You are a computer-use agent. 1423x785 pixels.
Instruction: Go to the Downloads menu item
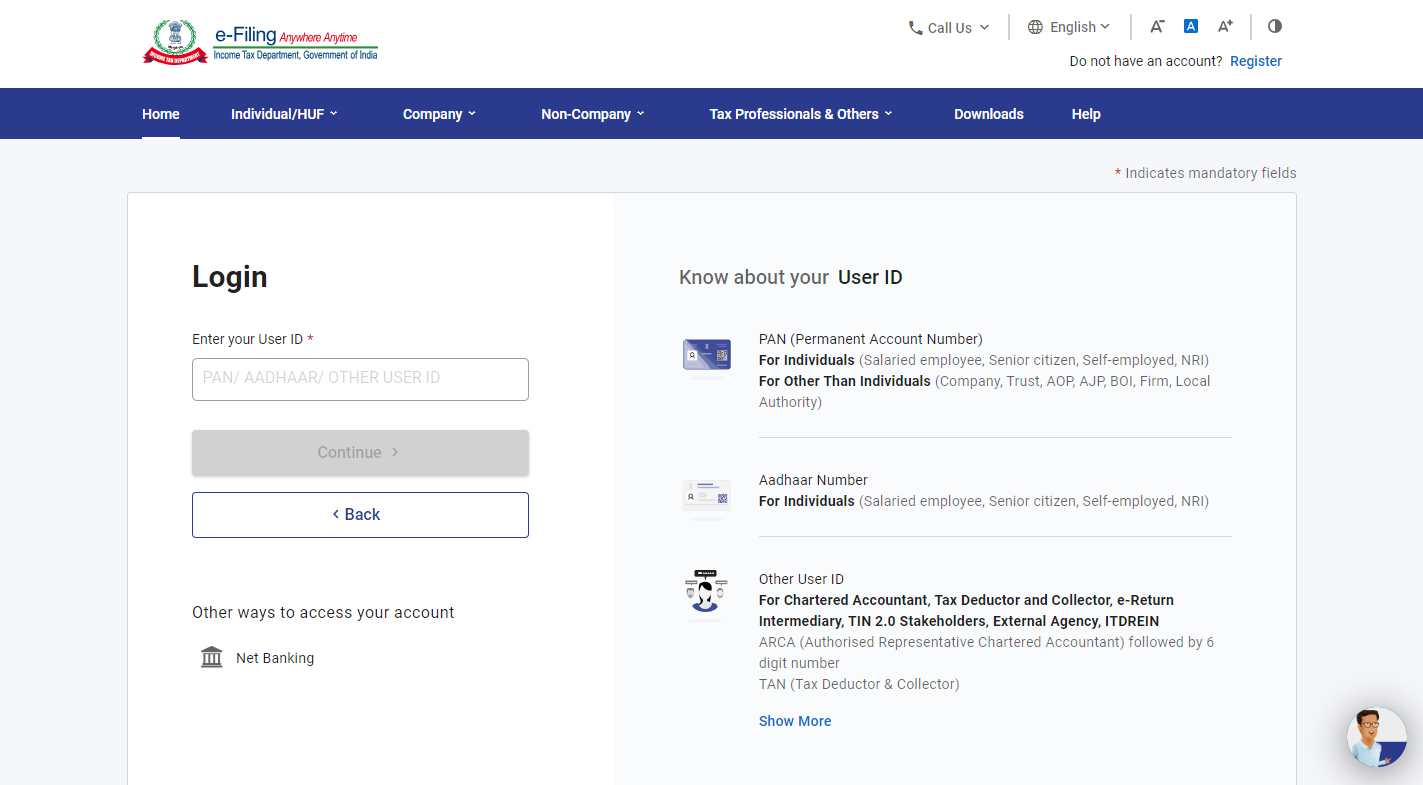coord(988,114)
